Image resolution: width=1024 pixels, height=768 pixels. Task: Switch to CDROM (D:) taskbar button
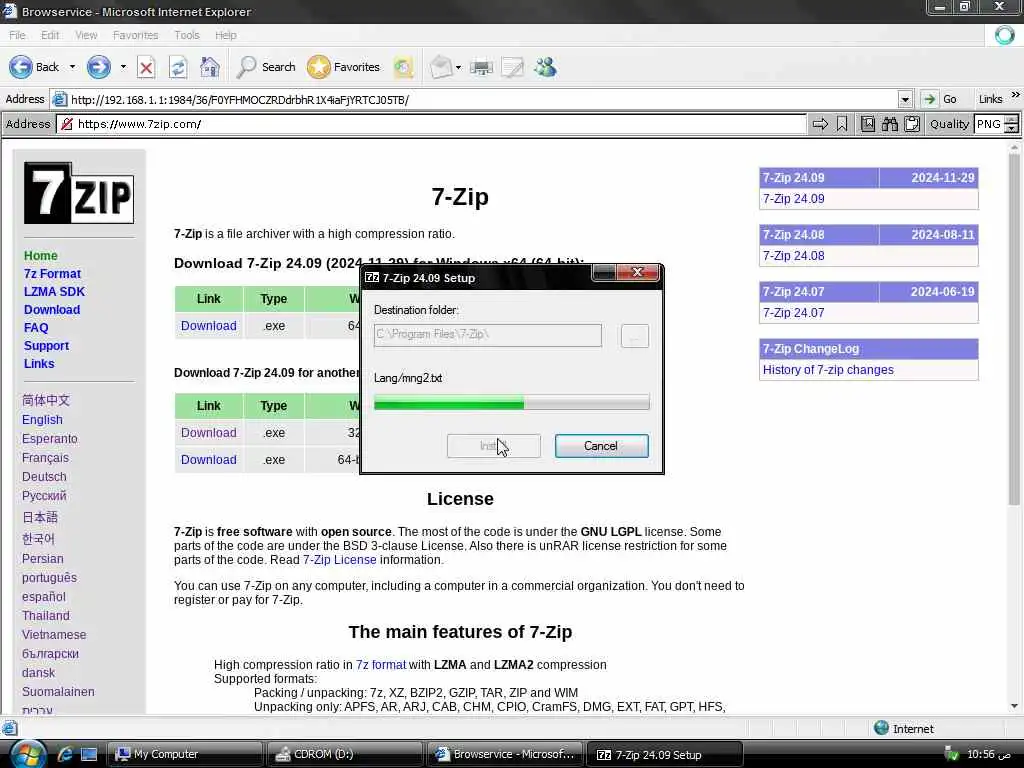pyautogui.click(x=345, y=754)
